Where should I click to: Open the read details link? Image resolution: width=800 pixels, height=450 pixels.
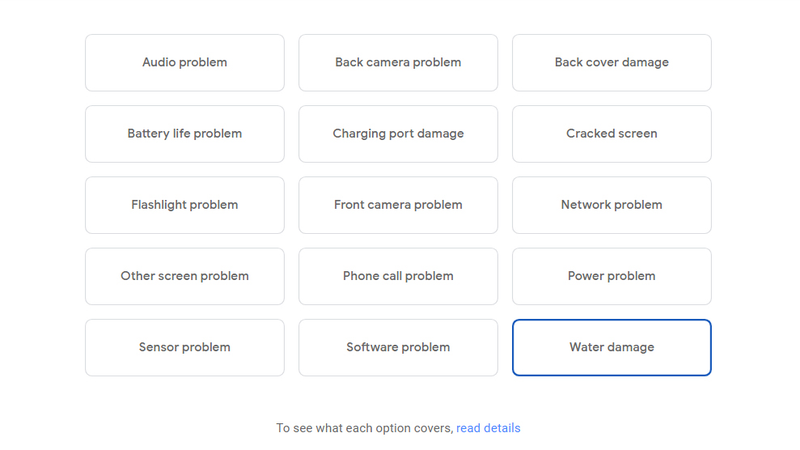click(488, 428)
